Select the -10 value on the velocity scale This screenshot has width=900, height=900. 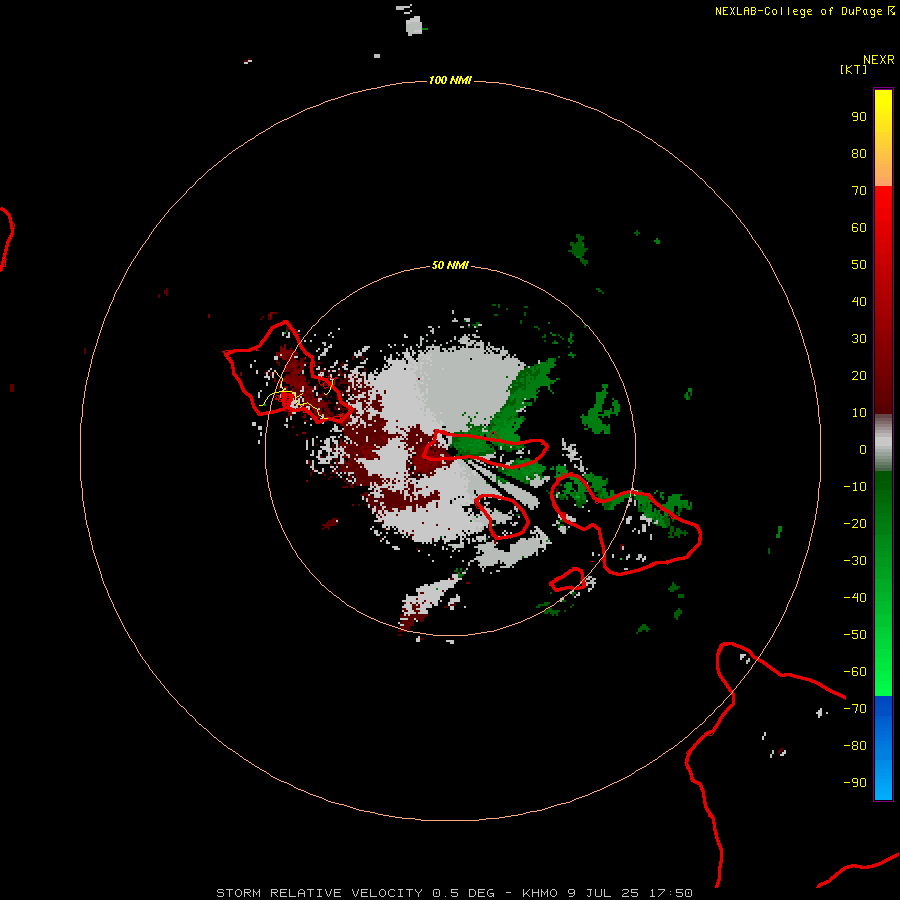(855, 487)
